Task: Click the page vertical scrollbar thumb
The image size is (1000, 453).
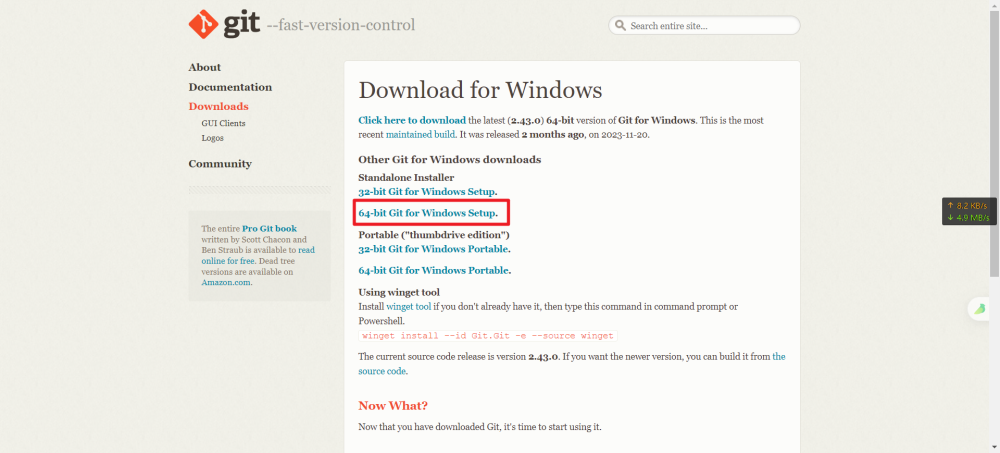Action: (x=995, y=144)
